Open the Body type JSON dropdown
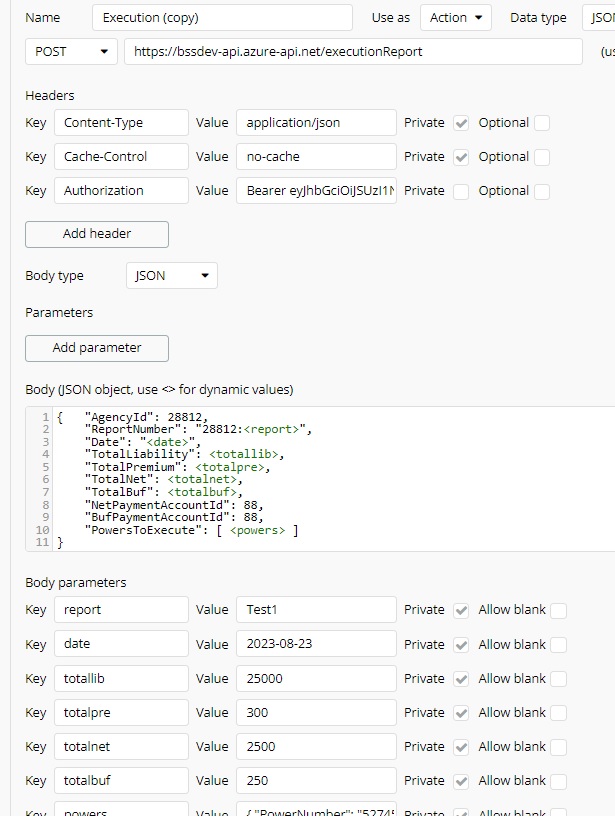The image size is (615, 823). (172, 276)
